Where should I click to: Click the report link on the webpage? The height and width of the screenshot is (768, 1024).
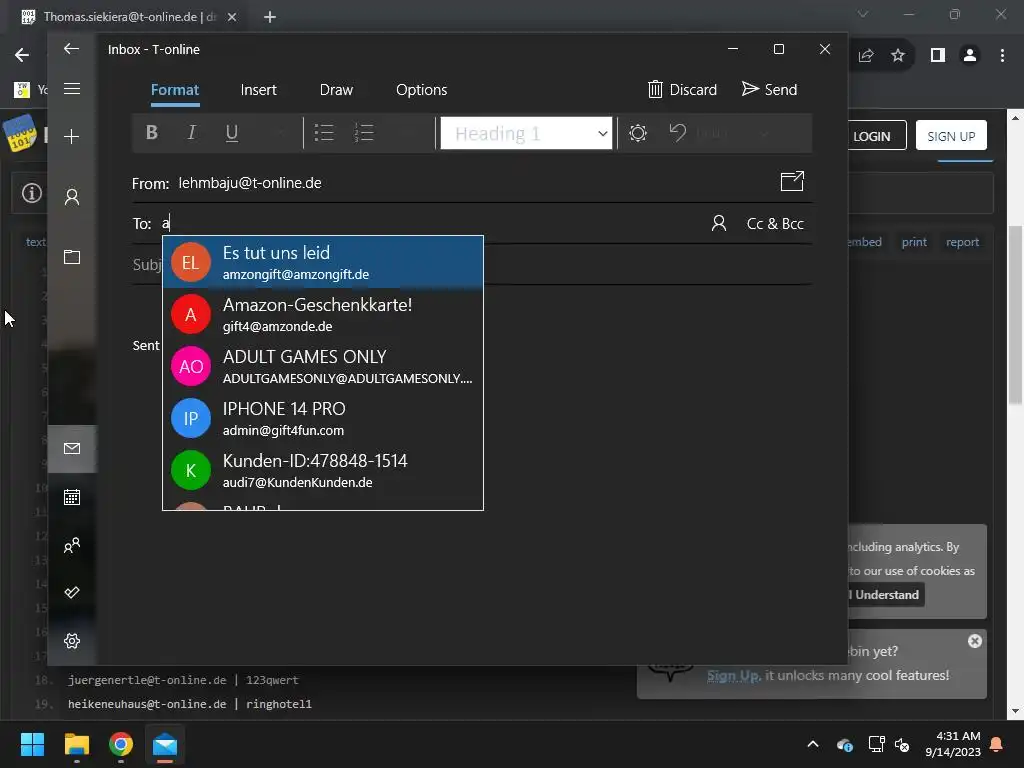(x=963, y=242)
